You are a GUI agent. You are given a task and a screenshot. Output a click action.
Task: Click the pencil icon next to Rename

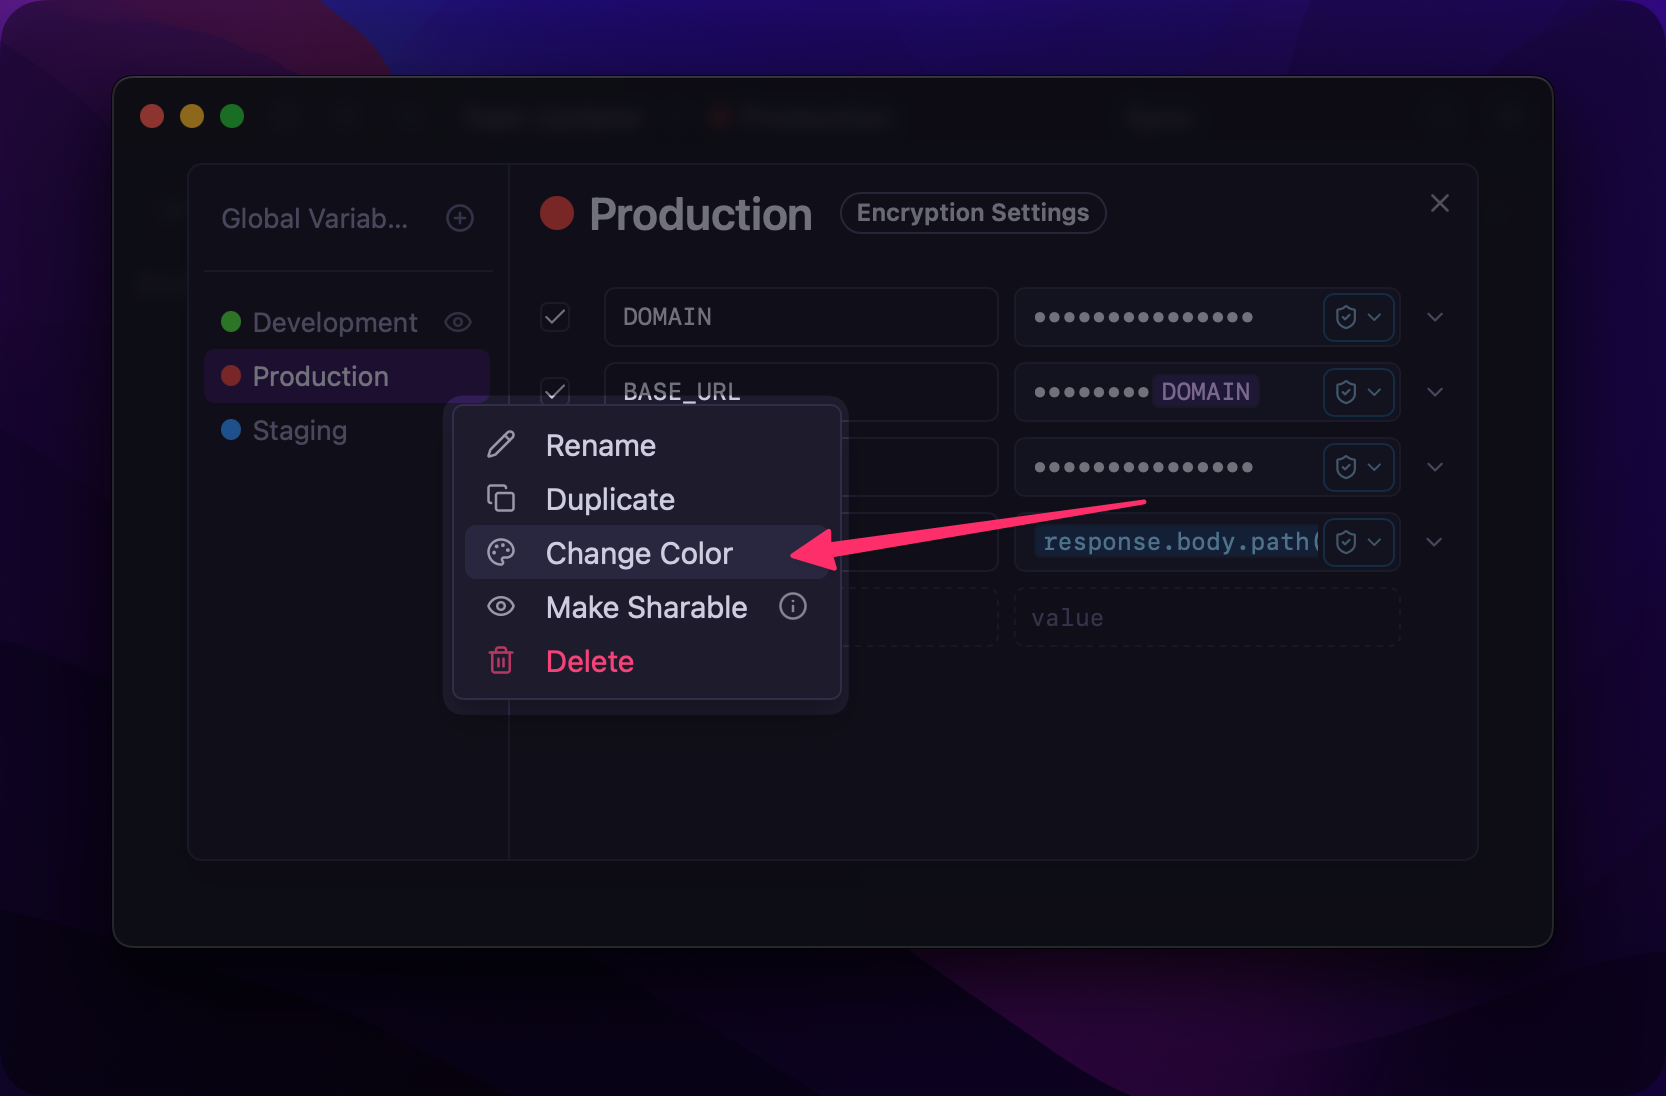coord(501,445)
